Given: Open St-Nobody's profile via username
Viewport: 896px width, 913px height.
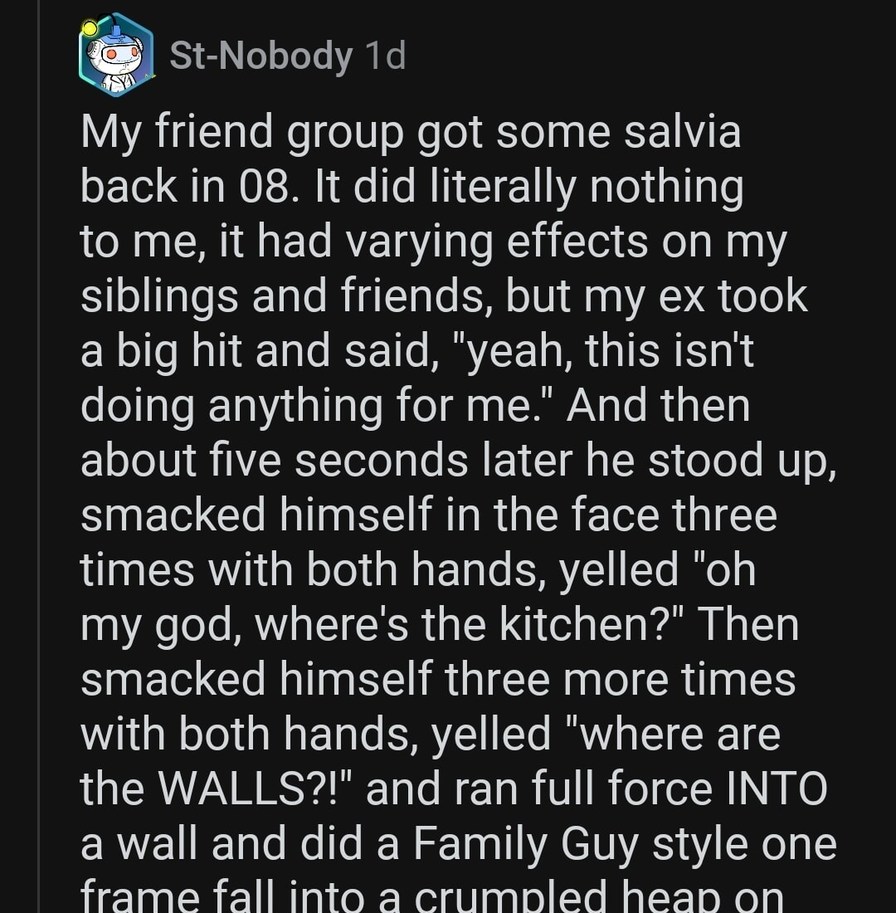Looking at the screenshot, I should pos(260,55).
